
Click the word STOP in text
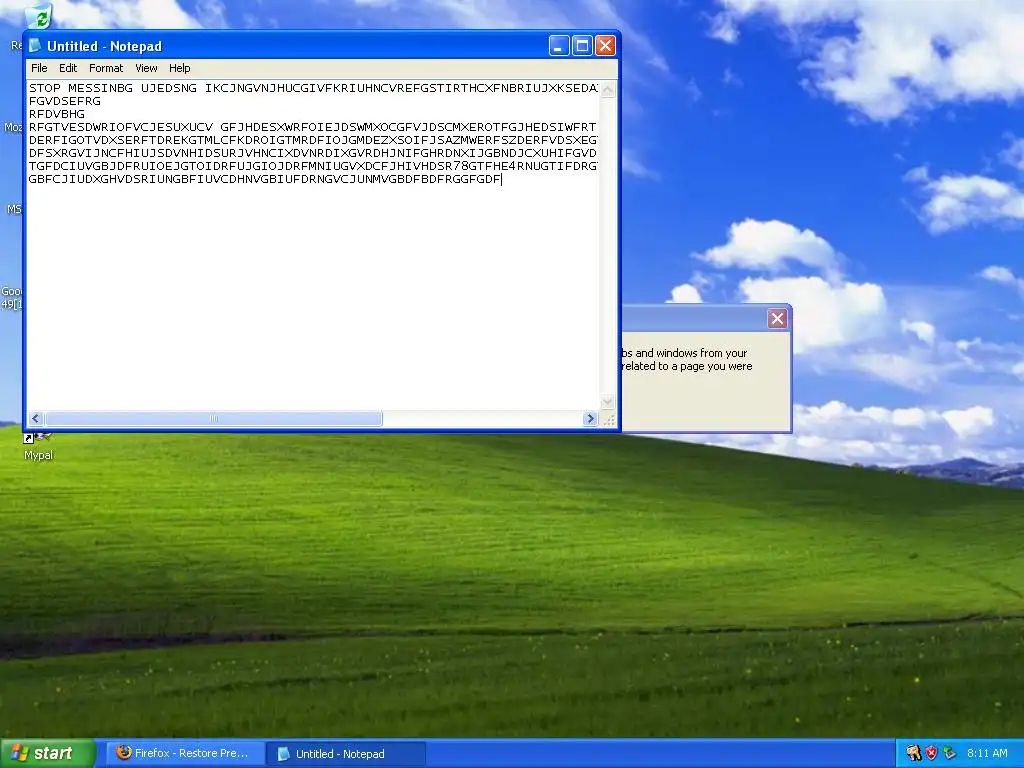point(44,88)
